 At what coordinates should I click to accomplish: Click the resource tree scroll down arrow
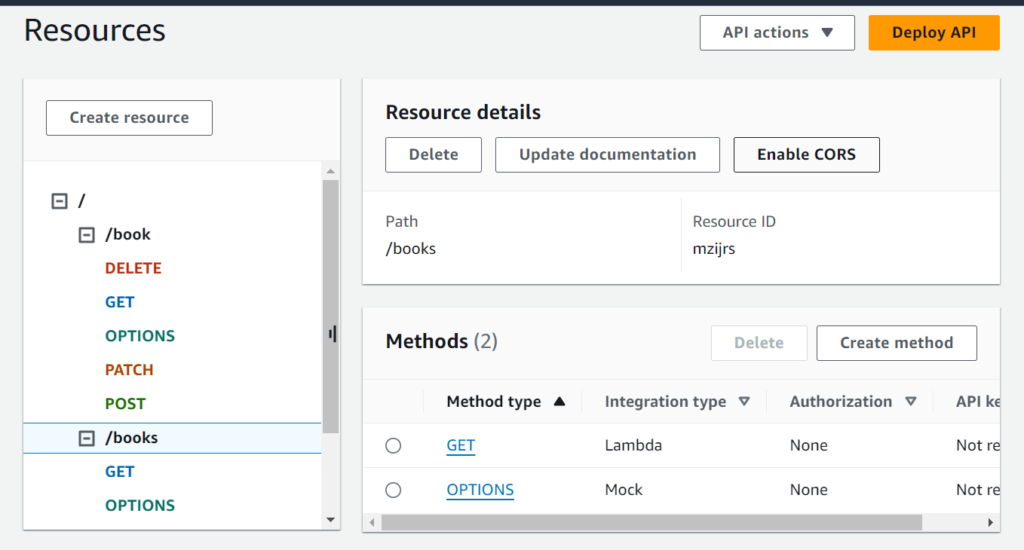point(331,520)
